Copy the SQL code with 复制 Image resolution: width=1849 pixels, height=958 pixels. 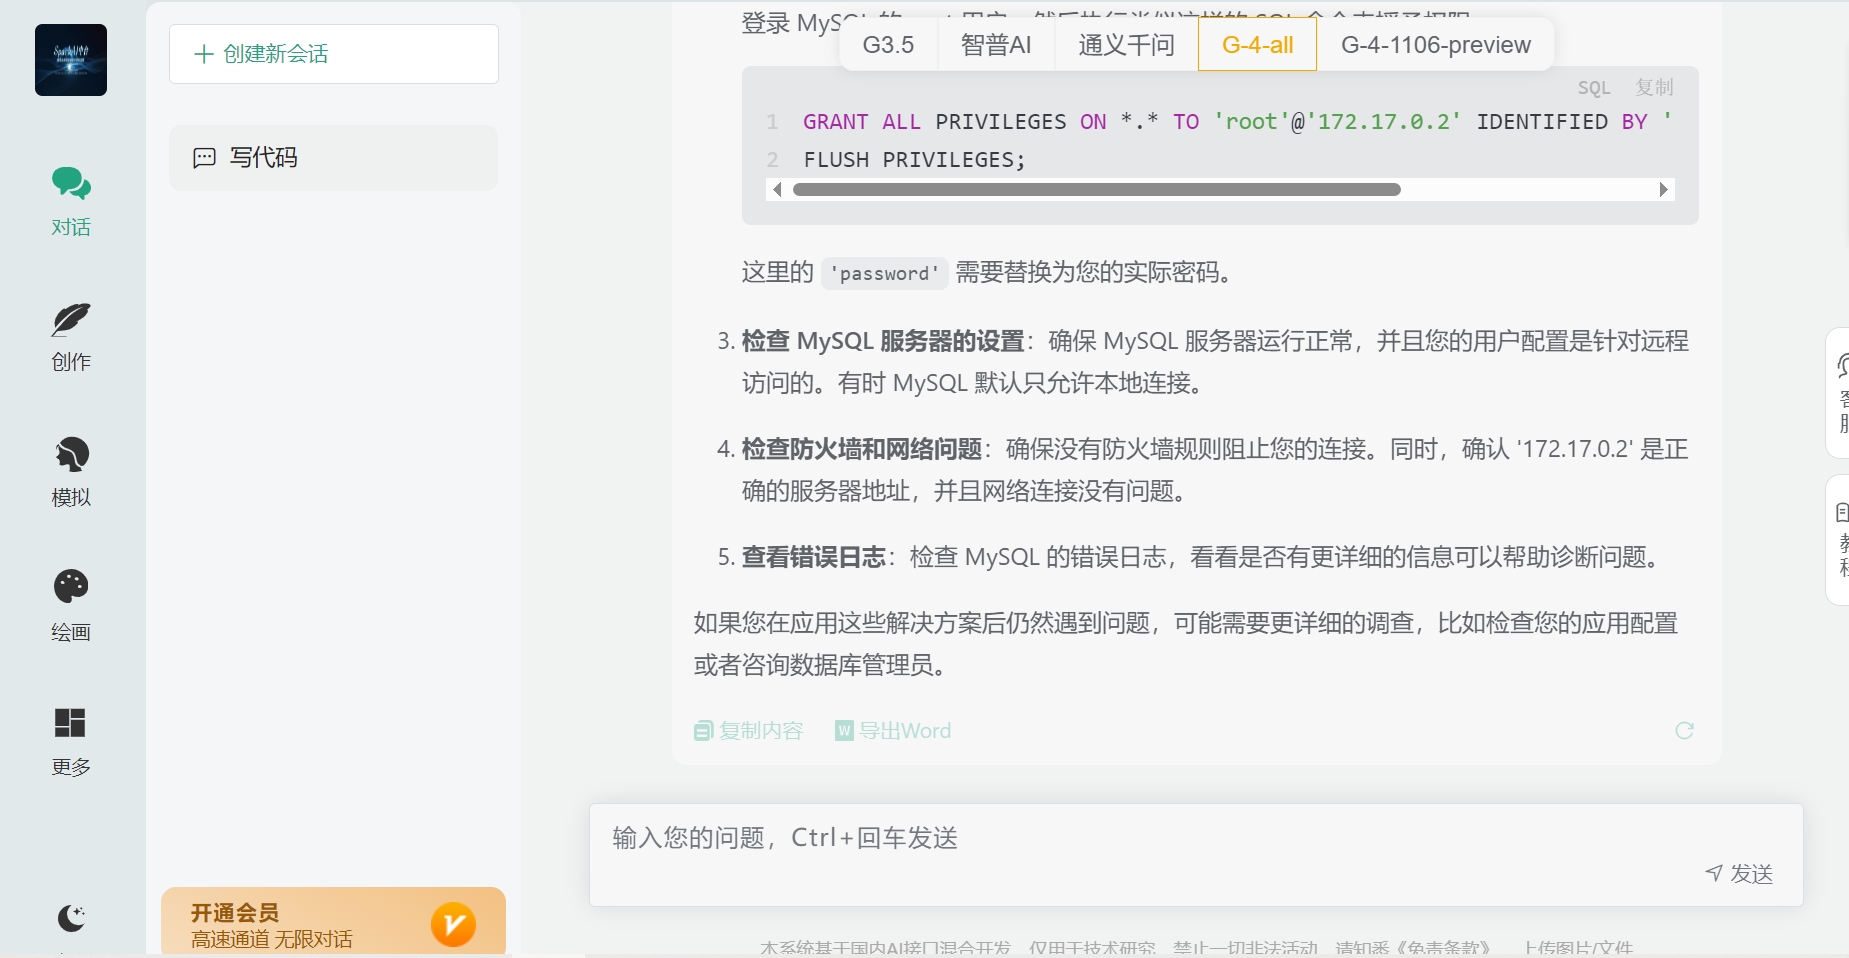(x=1652, y=87)
